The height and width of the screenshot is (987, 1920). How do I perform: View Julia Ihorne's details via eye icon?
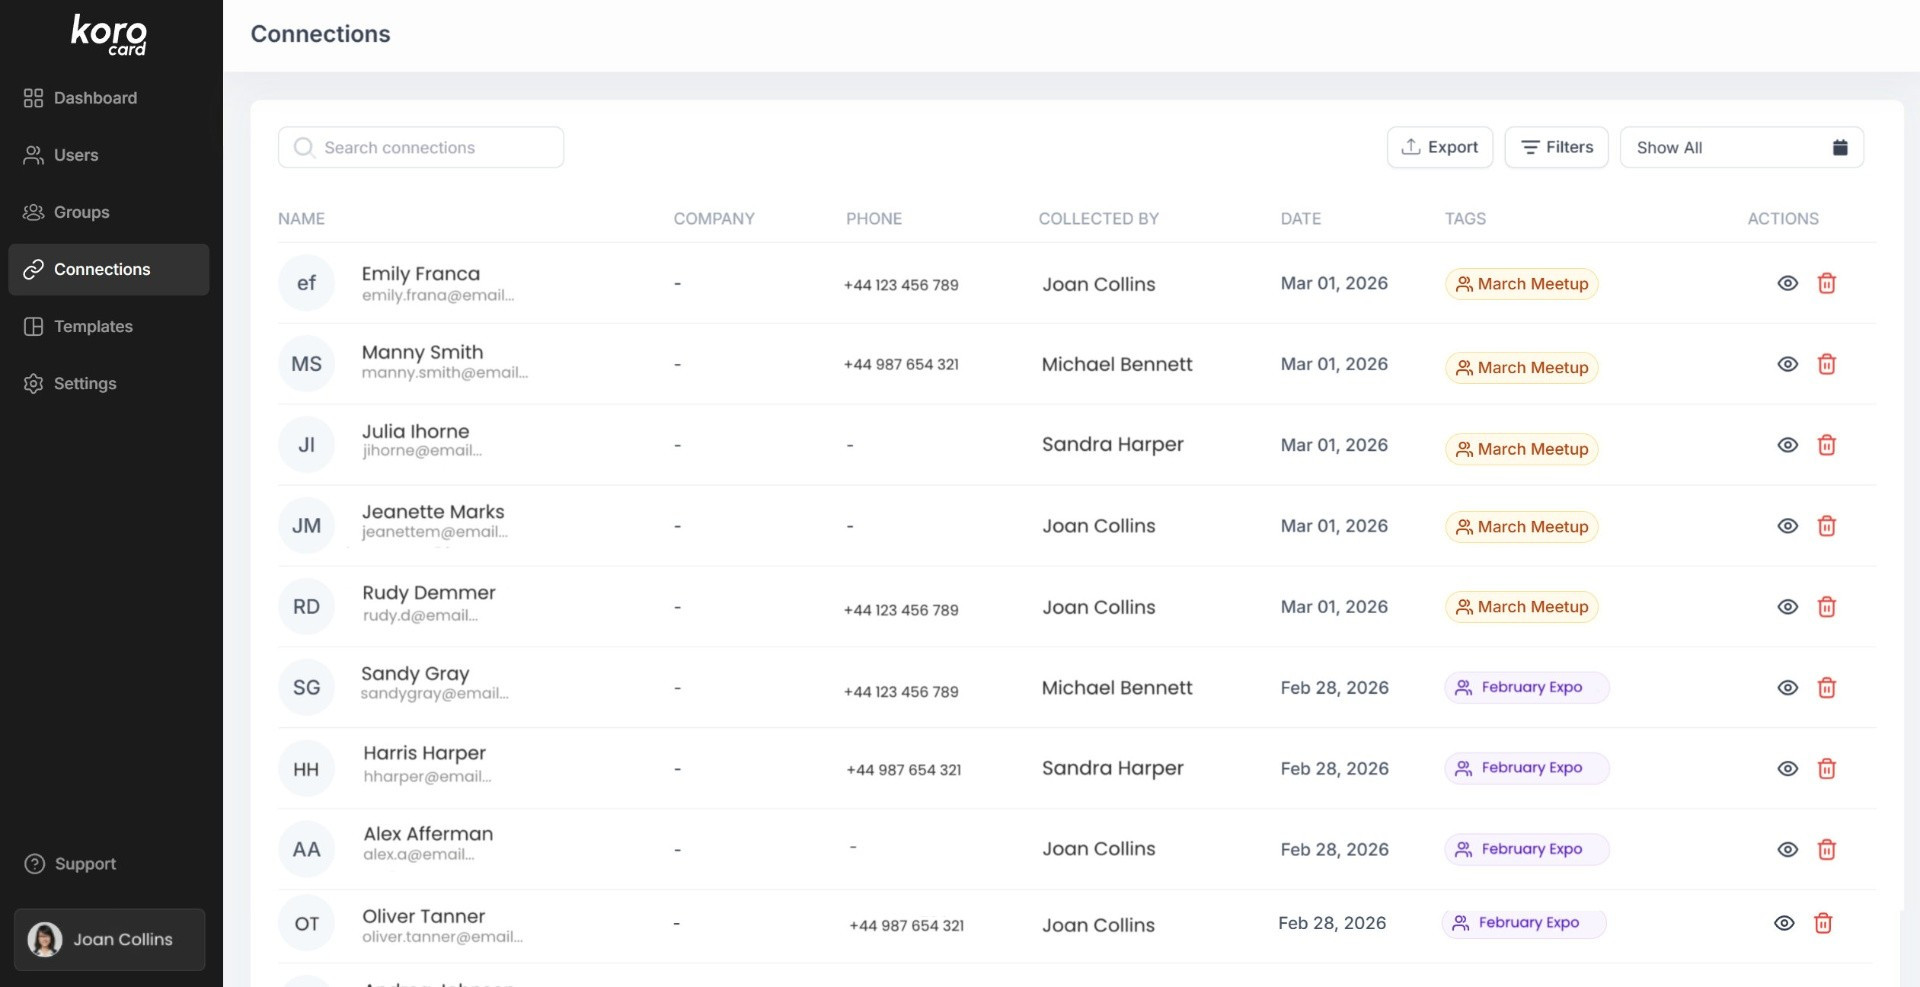pos(1787,446)
